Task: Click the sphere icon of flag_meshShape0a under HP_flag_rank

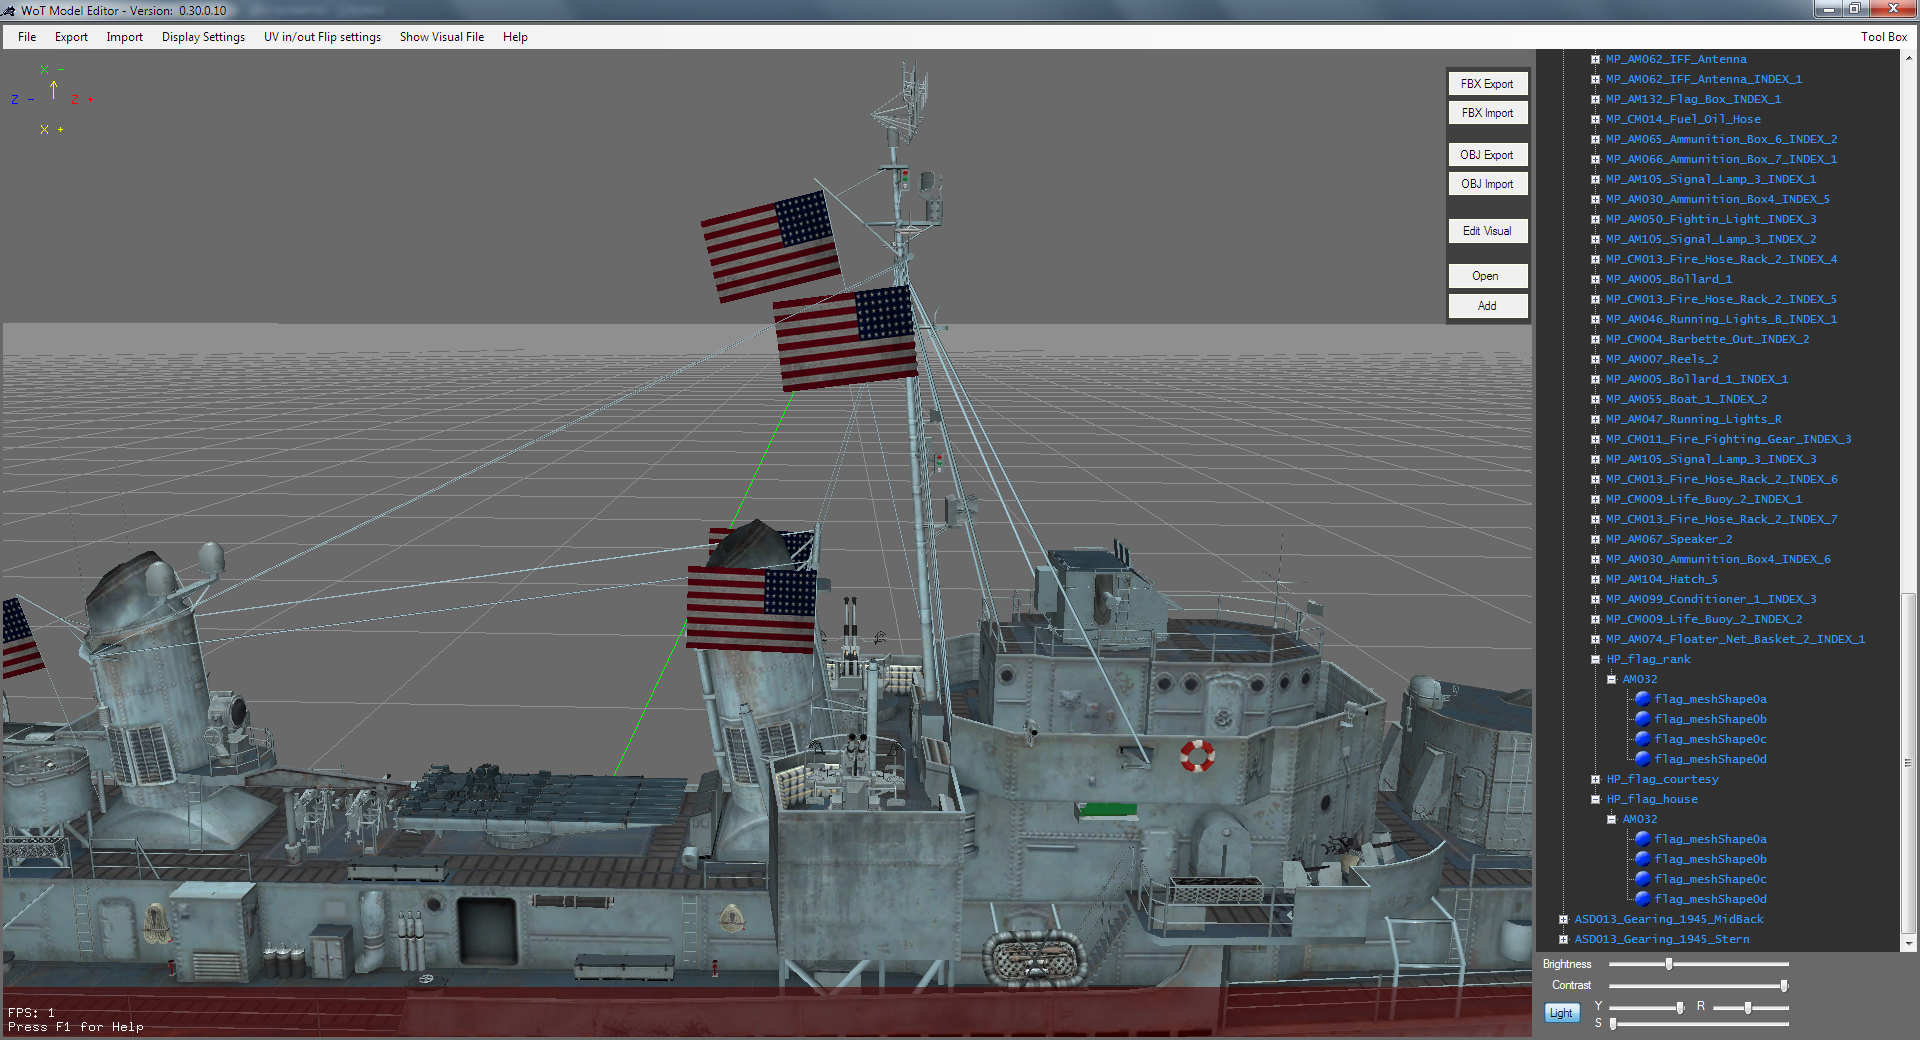Action: tap(1642, 699)
